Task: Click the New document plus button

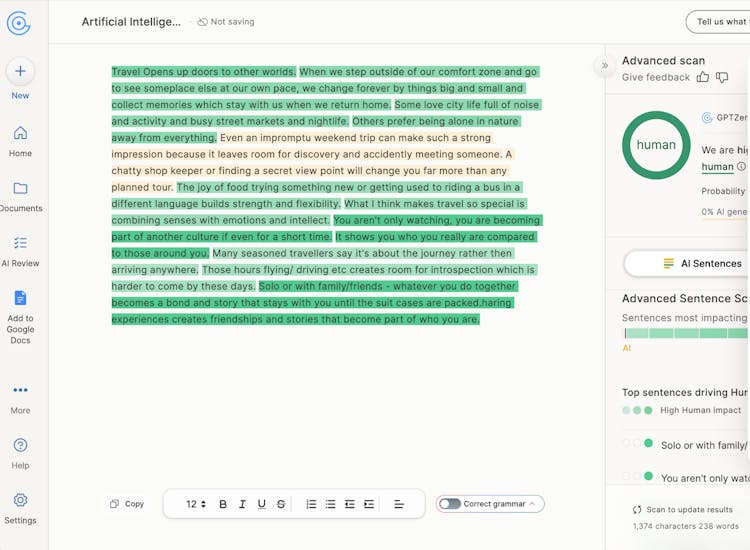Action: tap(20, 71)
